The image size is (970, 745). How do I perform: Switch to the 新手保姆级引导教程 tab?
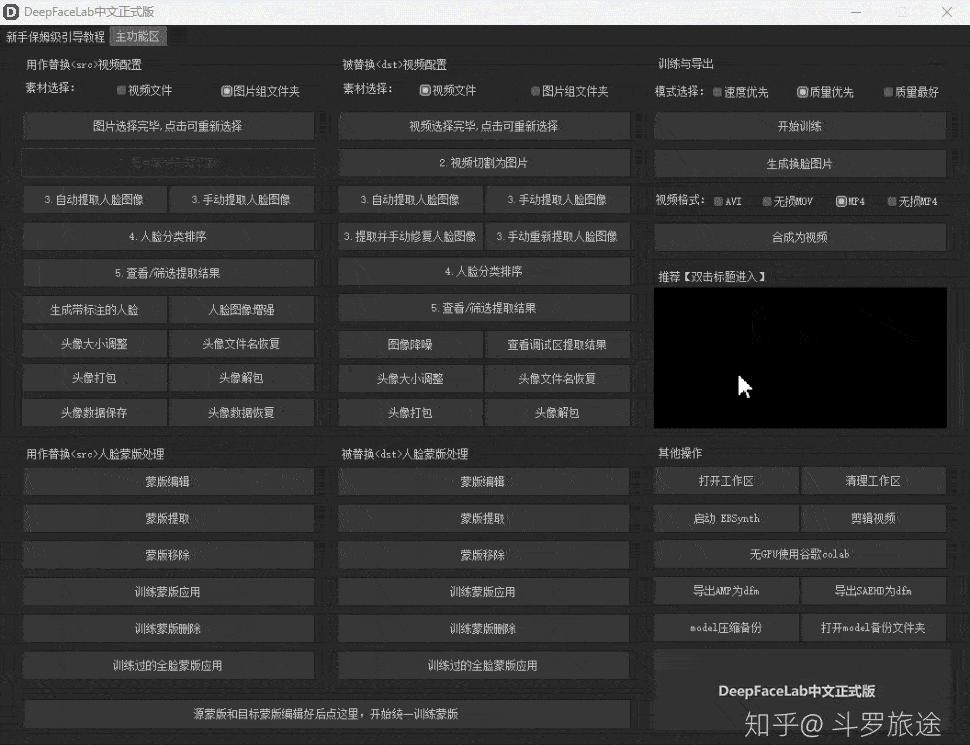56,35
